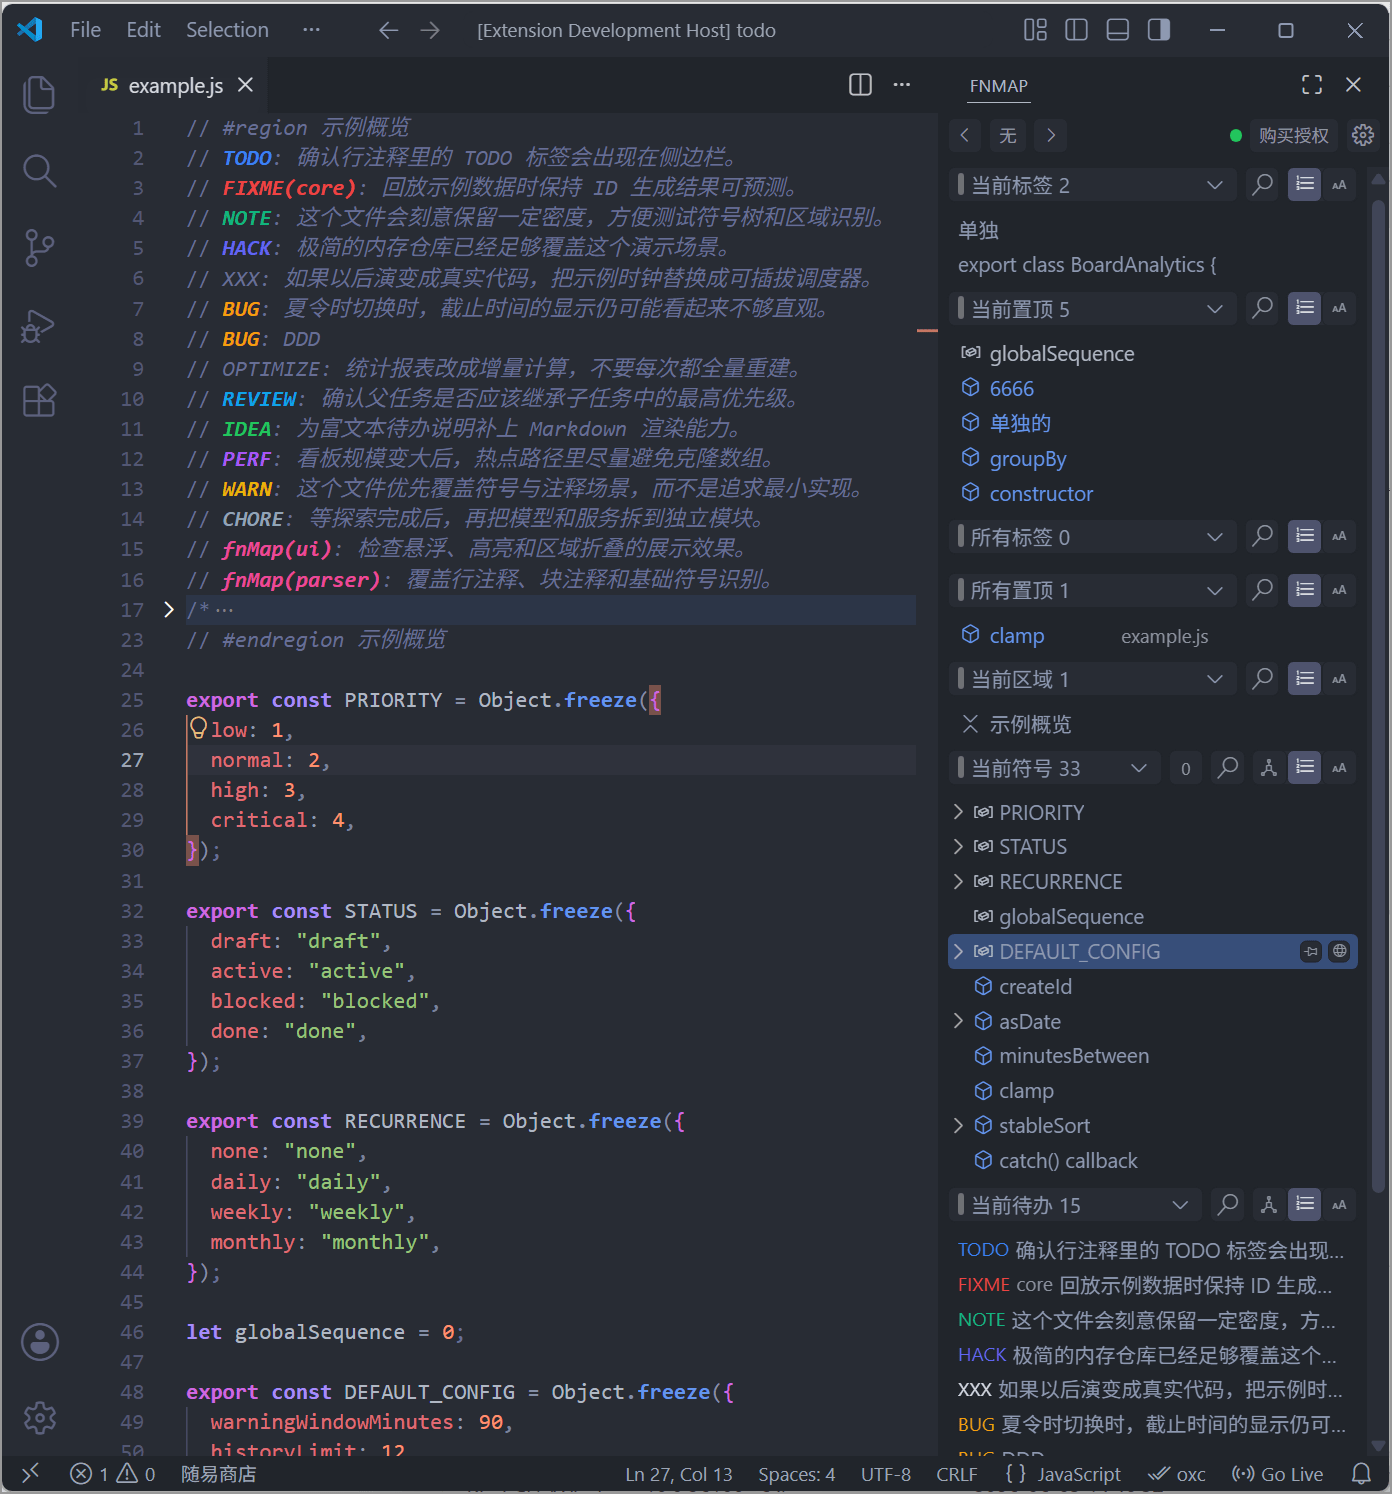1392x1494 pixels.
Task: Toggle the bottom Panel layout button
Action: coord(1118,30)
